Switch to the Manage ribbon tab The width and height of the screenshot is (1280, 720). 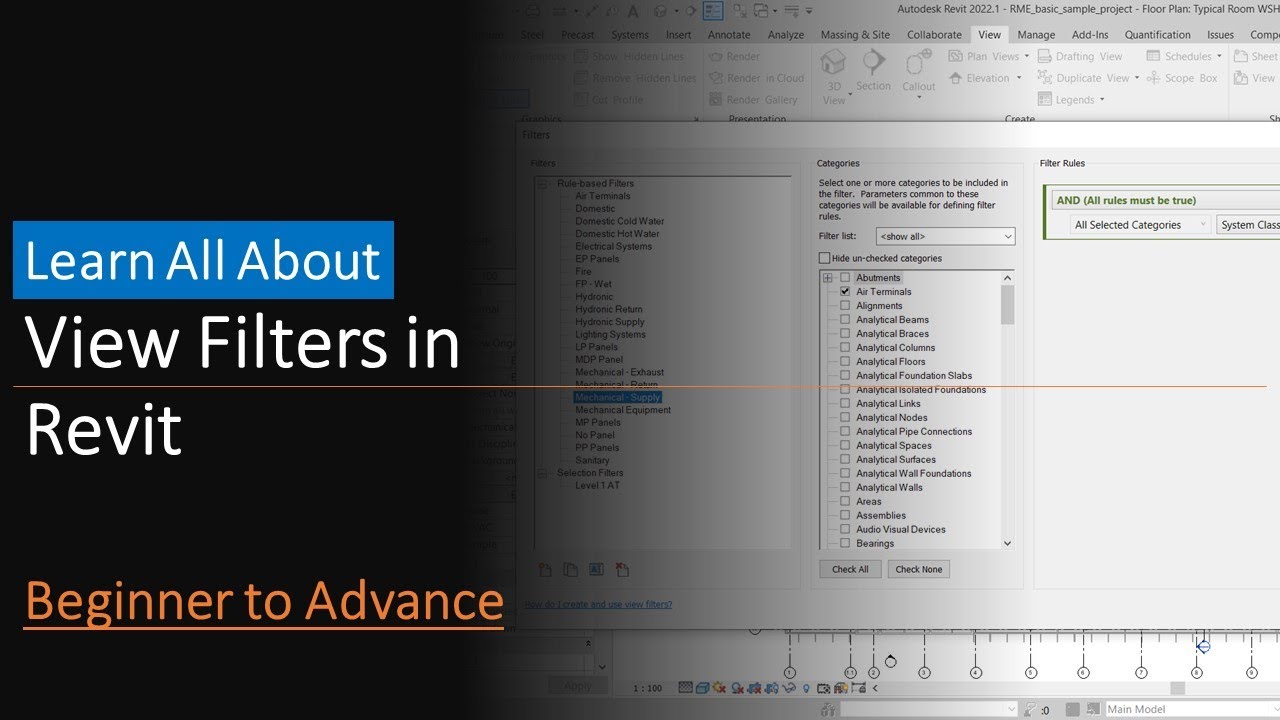tap(1036, 35)
